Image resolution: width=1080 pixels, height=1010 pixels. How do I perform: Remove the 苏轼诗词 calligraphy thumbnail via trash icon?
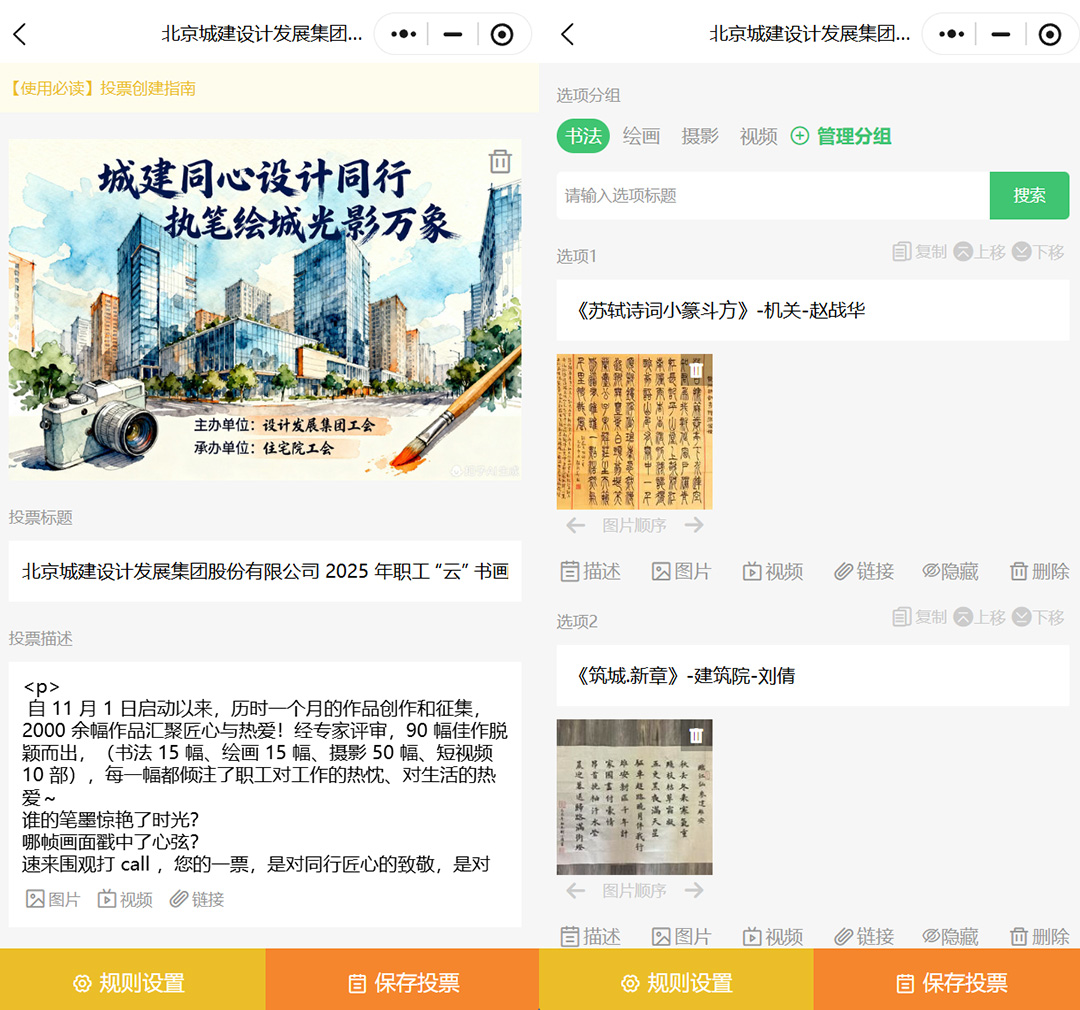(x=696, y=371)
